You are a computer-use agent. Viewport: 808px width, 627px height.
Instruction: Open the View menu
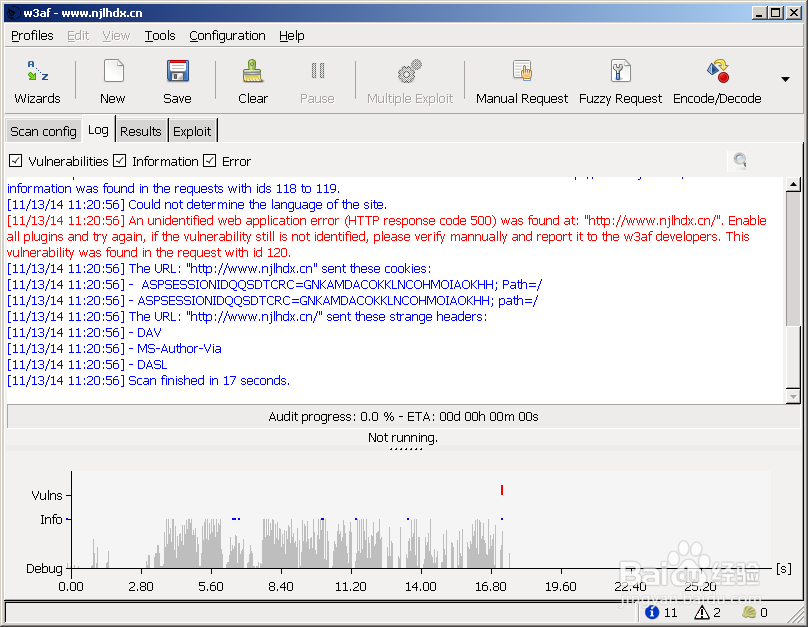tap(116, 36)
